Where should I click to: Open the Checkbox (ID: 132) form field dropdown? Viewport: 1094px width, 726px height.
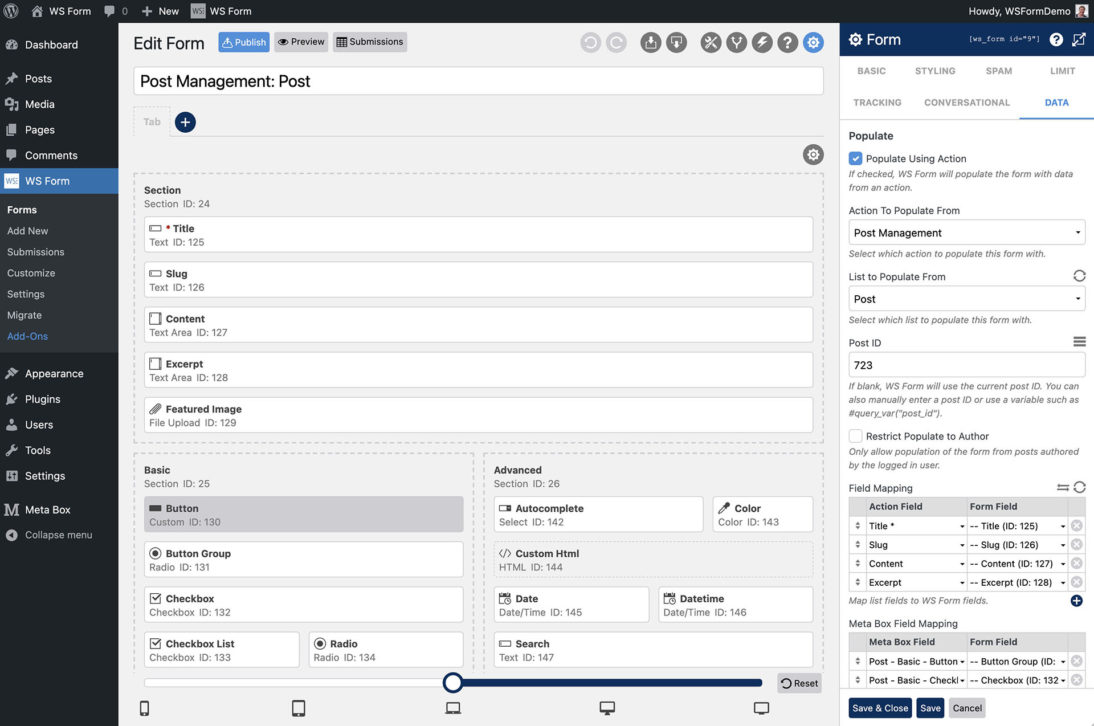pyautogui.click(x=1017, y=680)
